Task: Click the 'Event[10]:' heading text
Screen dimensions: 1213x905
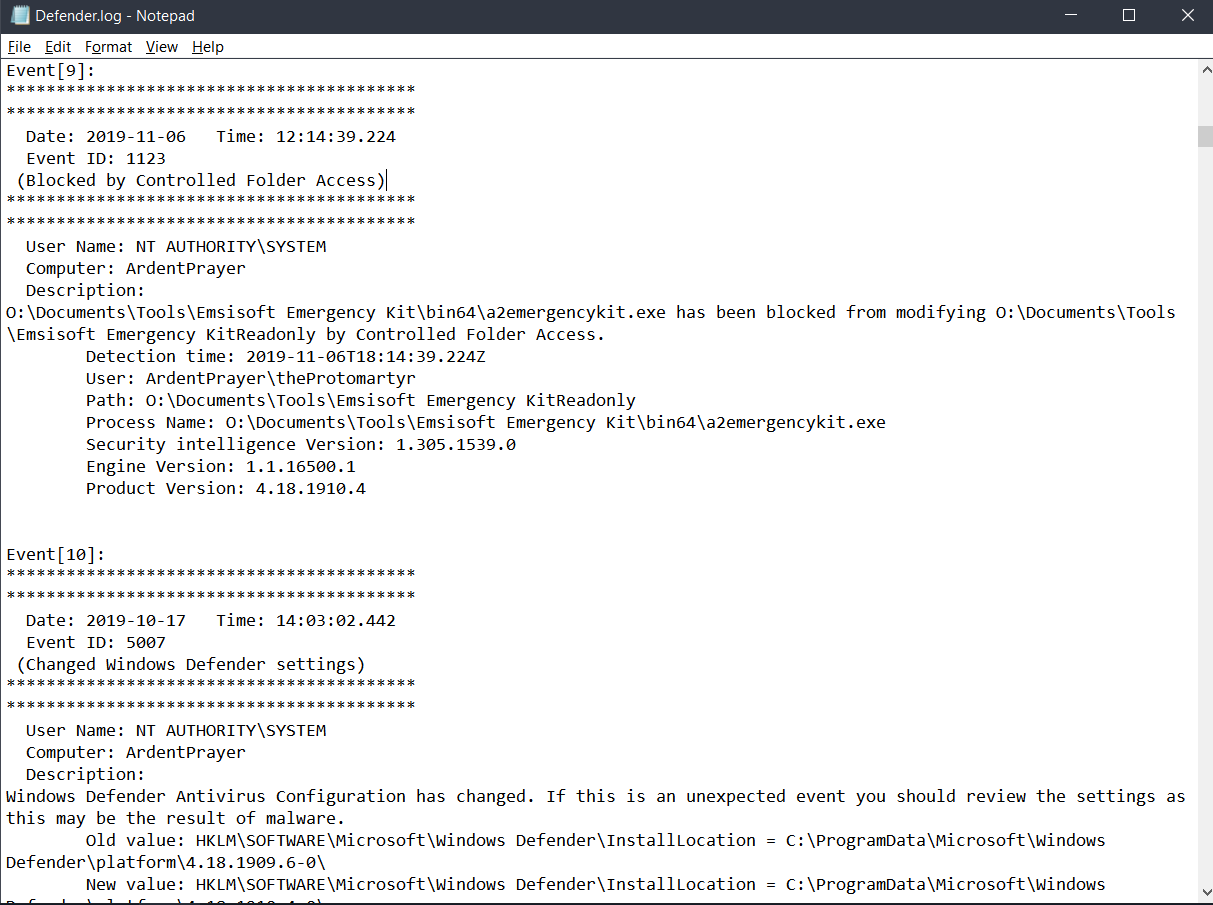Action: click(56, 554)
